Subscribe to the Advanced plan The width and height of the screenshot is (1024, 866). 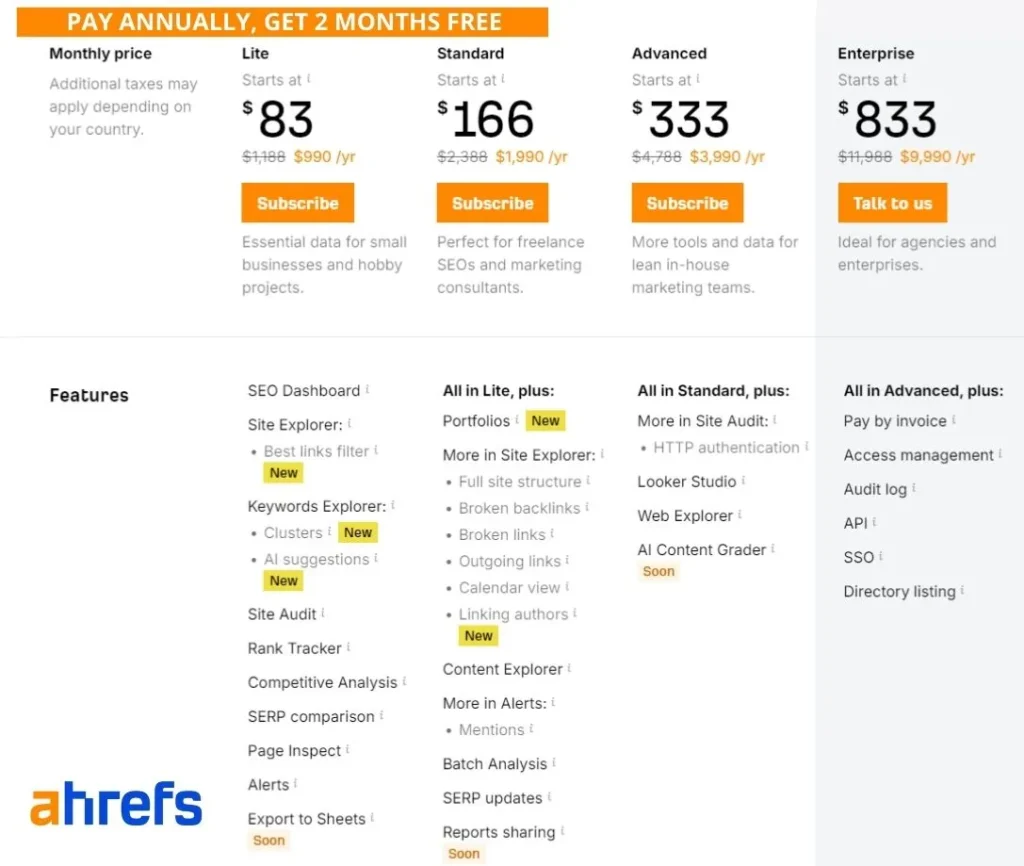pos(687,203)
